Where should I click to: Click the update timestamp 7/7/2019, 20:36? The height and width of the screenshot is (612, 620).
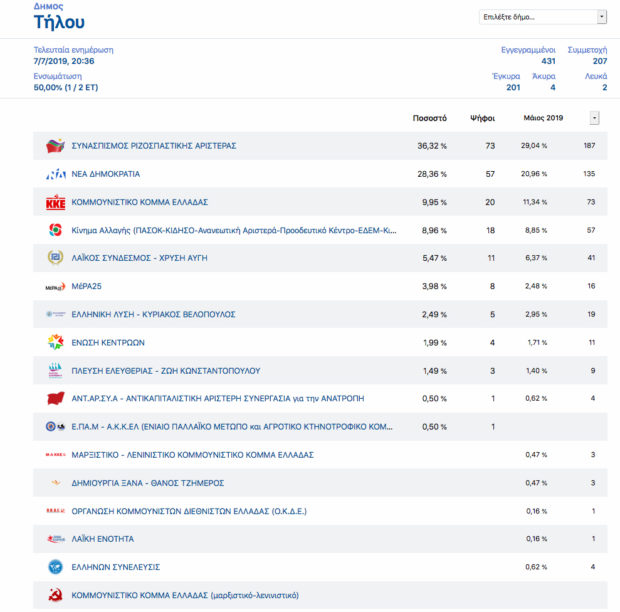click(64, 61)
